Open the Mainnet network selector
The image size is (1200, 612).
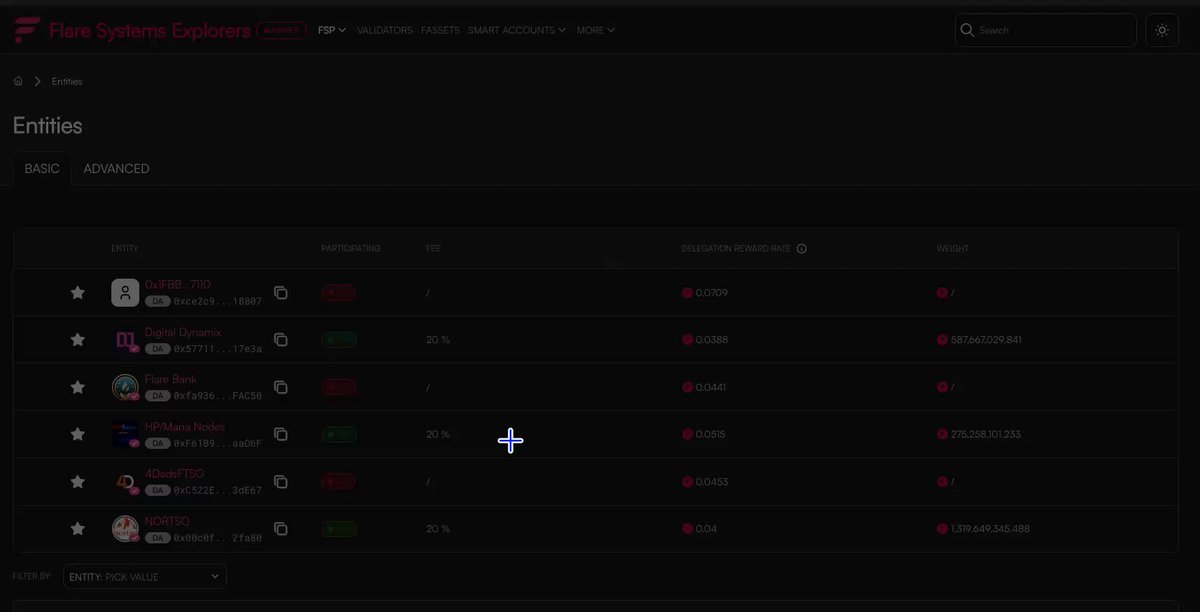click(282, 30)
